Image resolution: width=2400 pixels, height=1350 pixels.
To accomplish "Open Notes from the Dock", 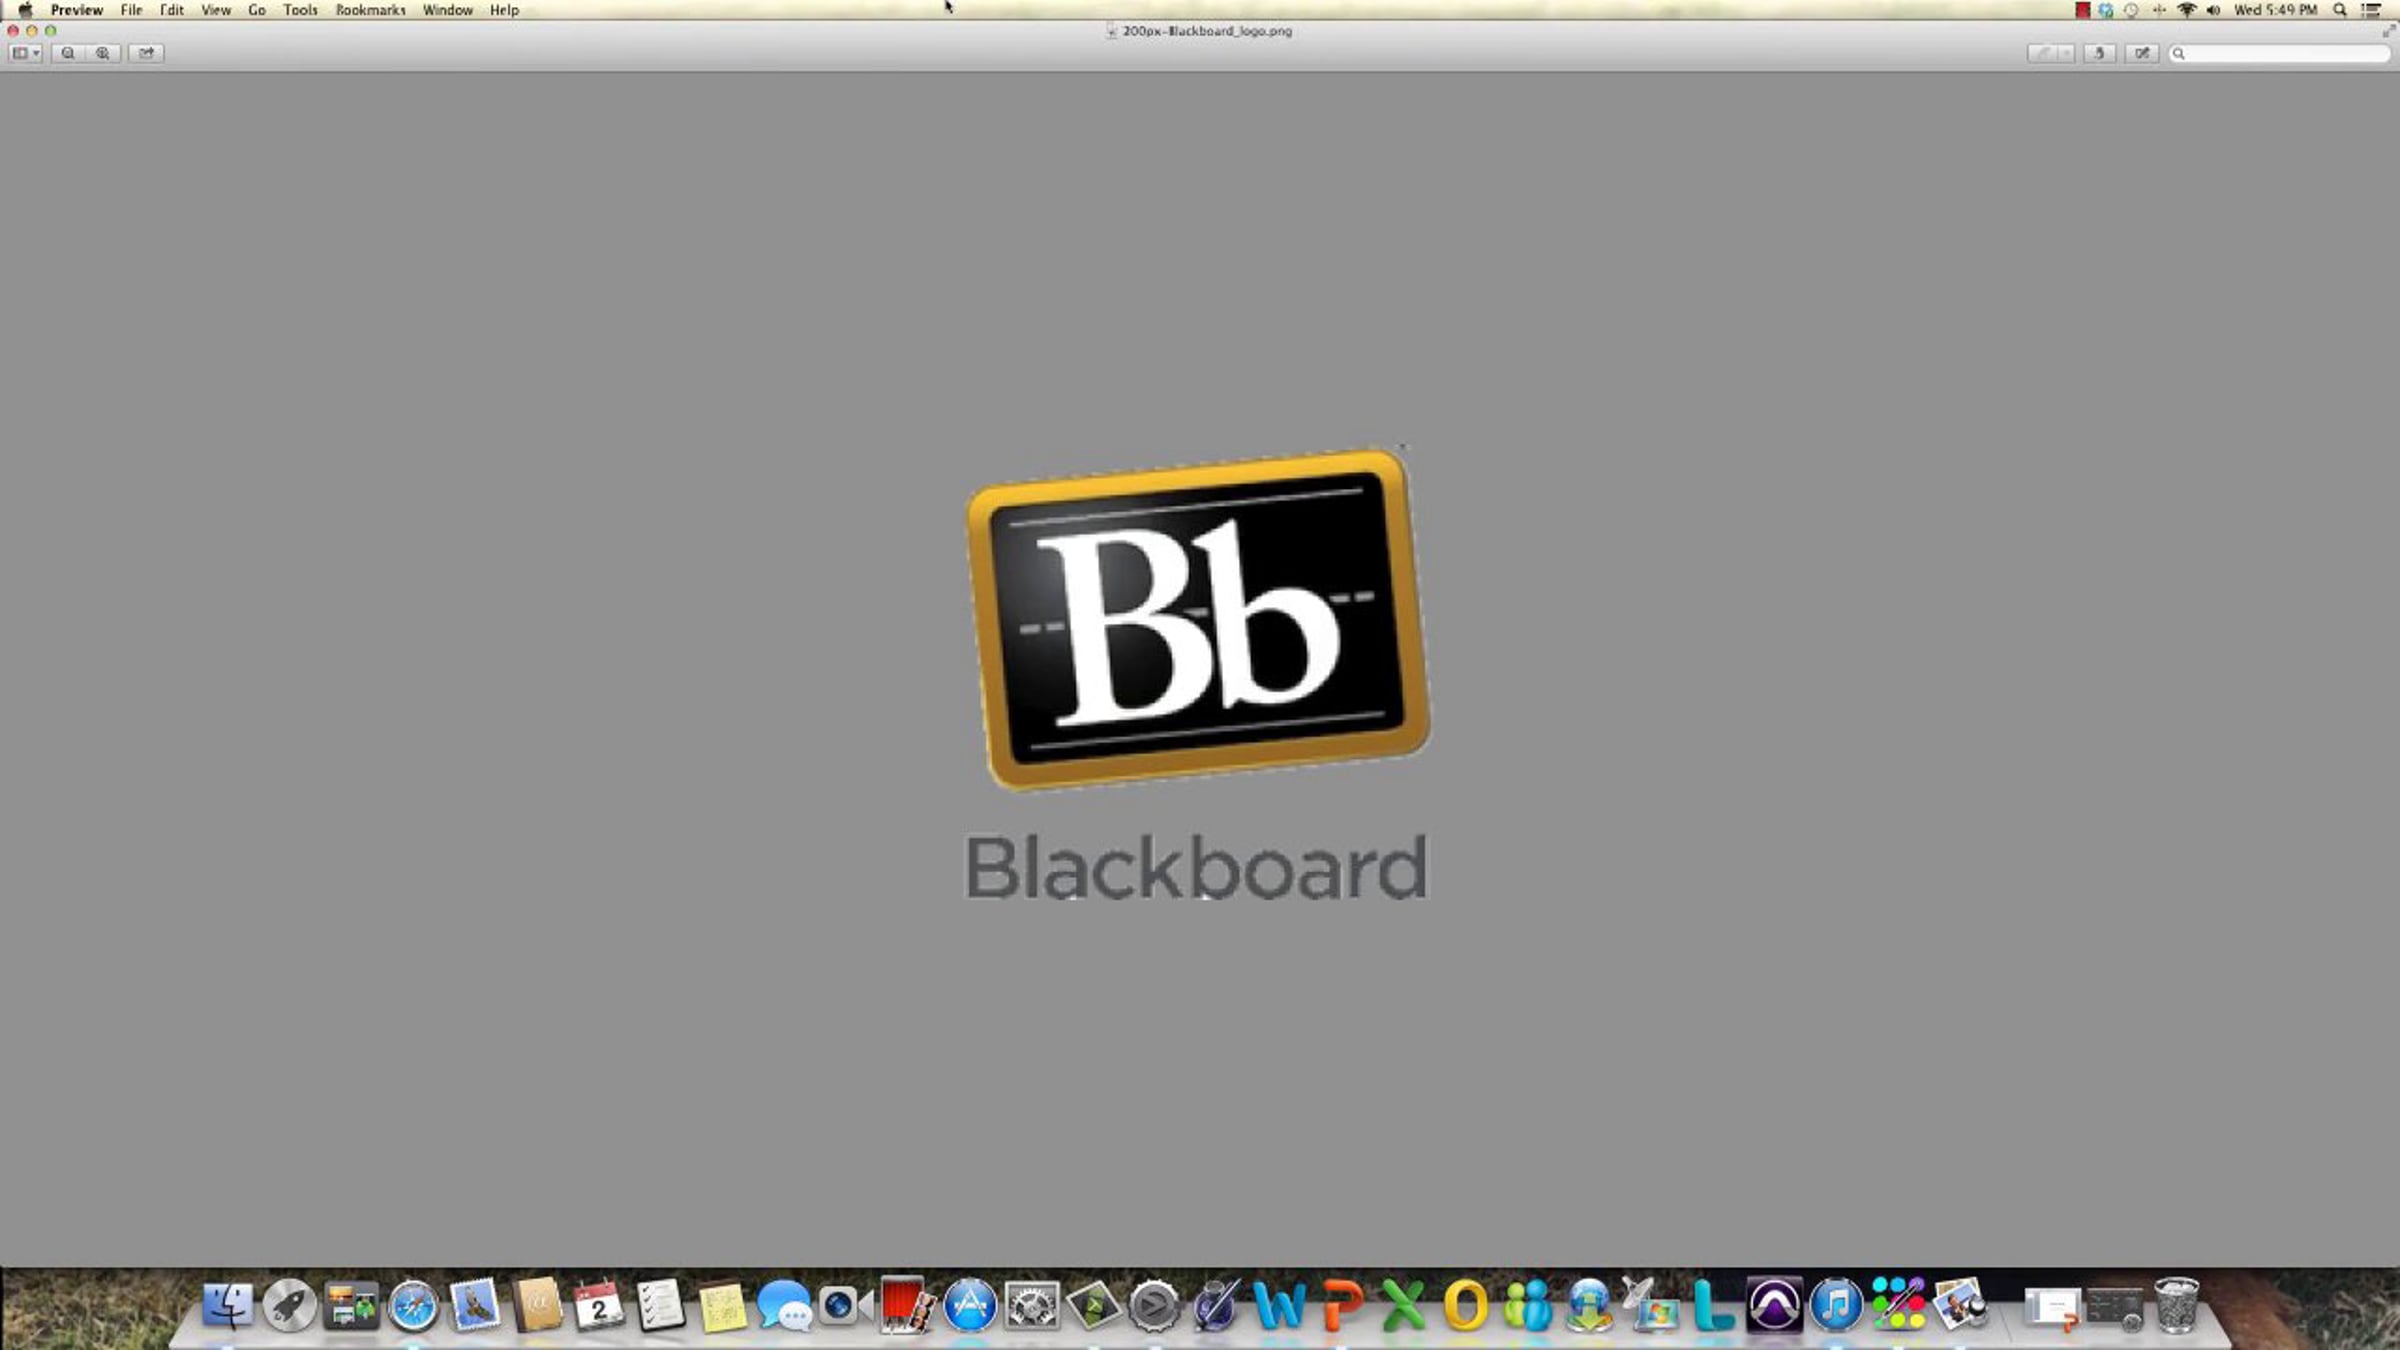I will (x=722, y=1305).
